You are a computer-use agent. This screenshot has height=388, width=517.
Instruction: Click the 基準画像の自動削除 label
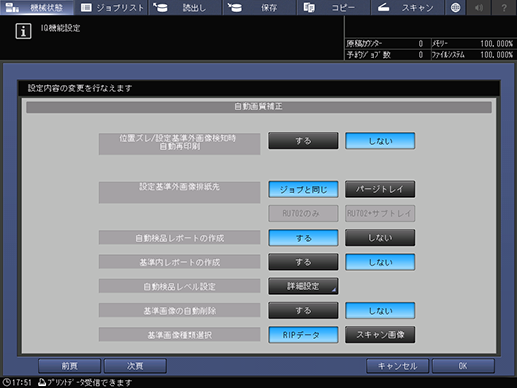[x=179, y=311]
